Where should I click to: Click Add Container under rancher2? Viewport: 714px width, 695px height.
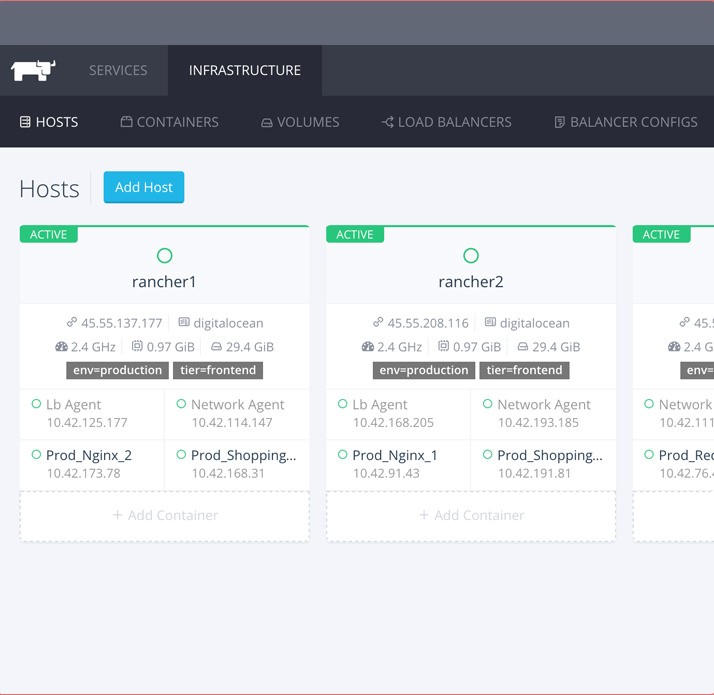471,515
